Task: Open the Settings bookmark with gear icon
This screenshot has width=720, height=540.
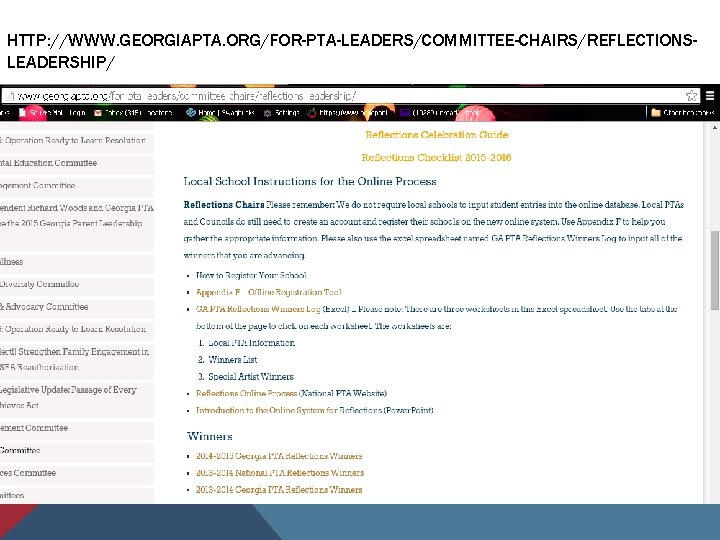Action: tap(281, 112)
